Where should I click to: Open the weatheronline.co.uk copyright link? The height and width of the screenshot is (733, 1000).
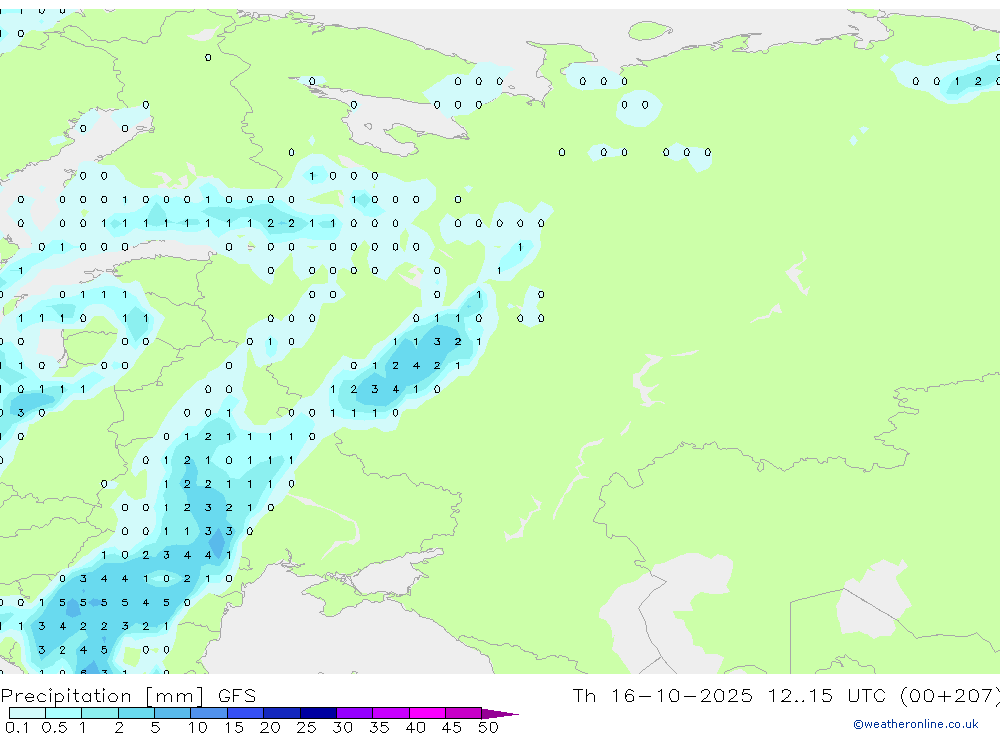[915, 724]
